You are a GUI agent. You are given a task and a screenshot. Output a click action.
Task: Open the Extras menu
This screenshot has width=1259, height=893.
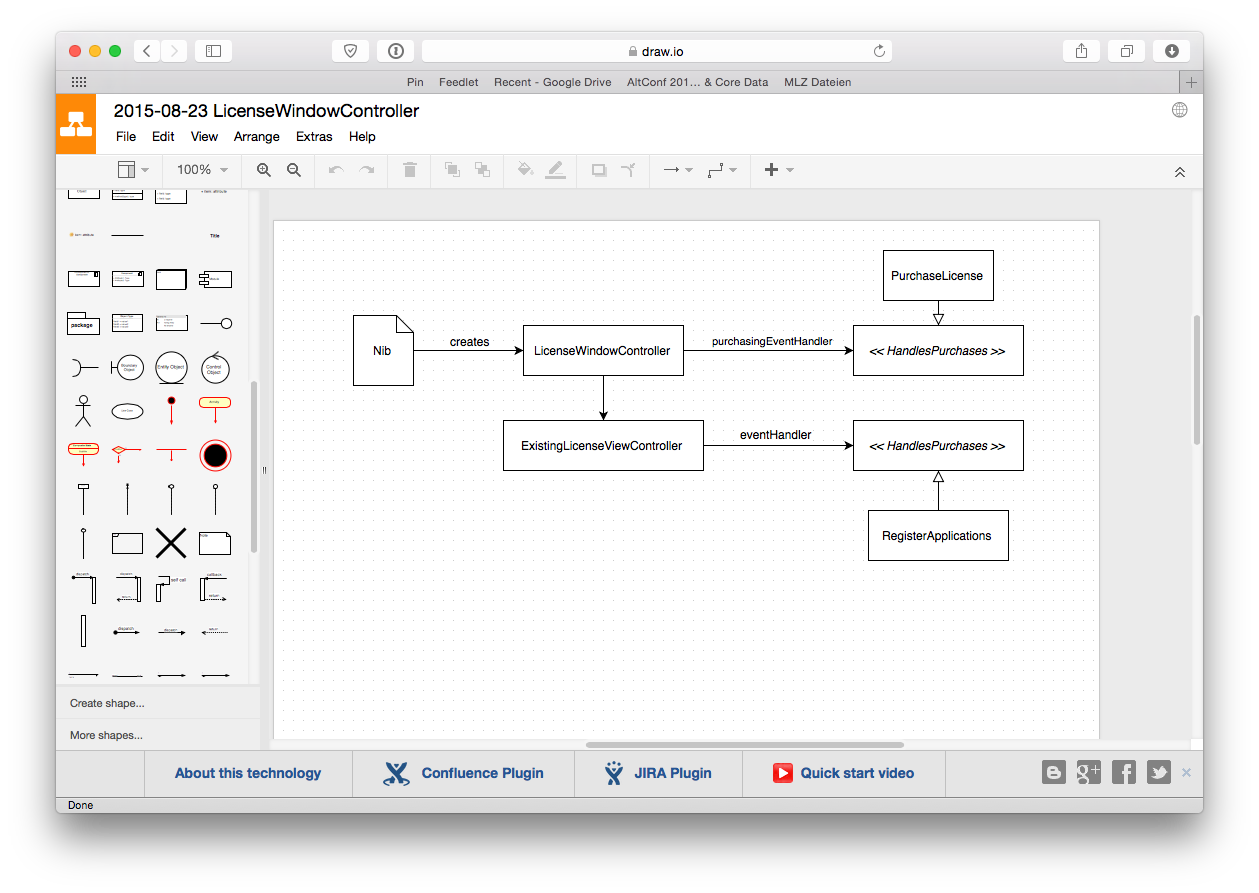(x=314, y=136)
